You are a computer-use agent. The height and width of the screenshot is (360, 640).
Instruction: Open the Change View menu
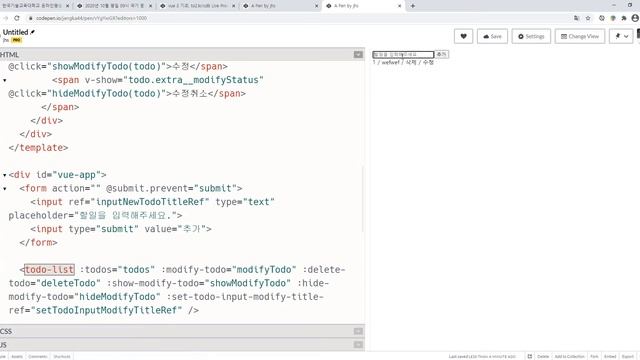tap(580, 36)
